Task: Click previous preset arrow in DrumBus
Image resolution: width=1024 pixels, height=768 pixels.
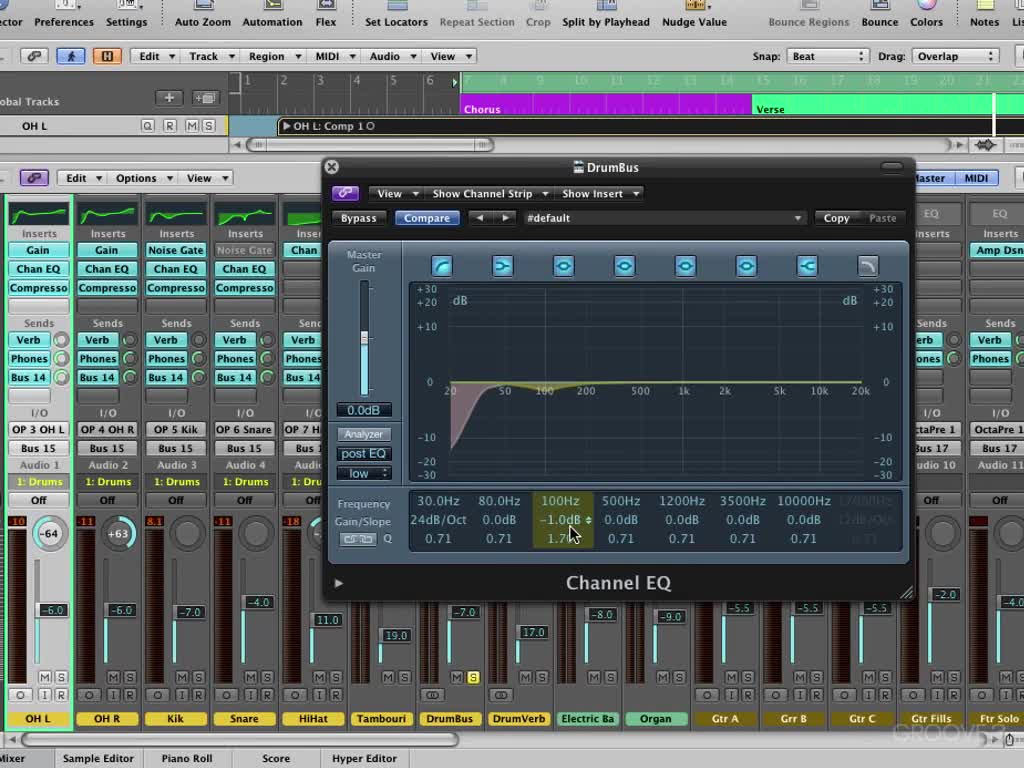Action: coord(480,218)
